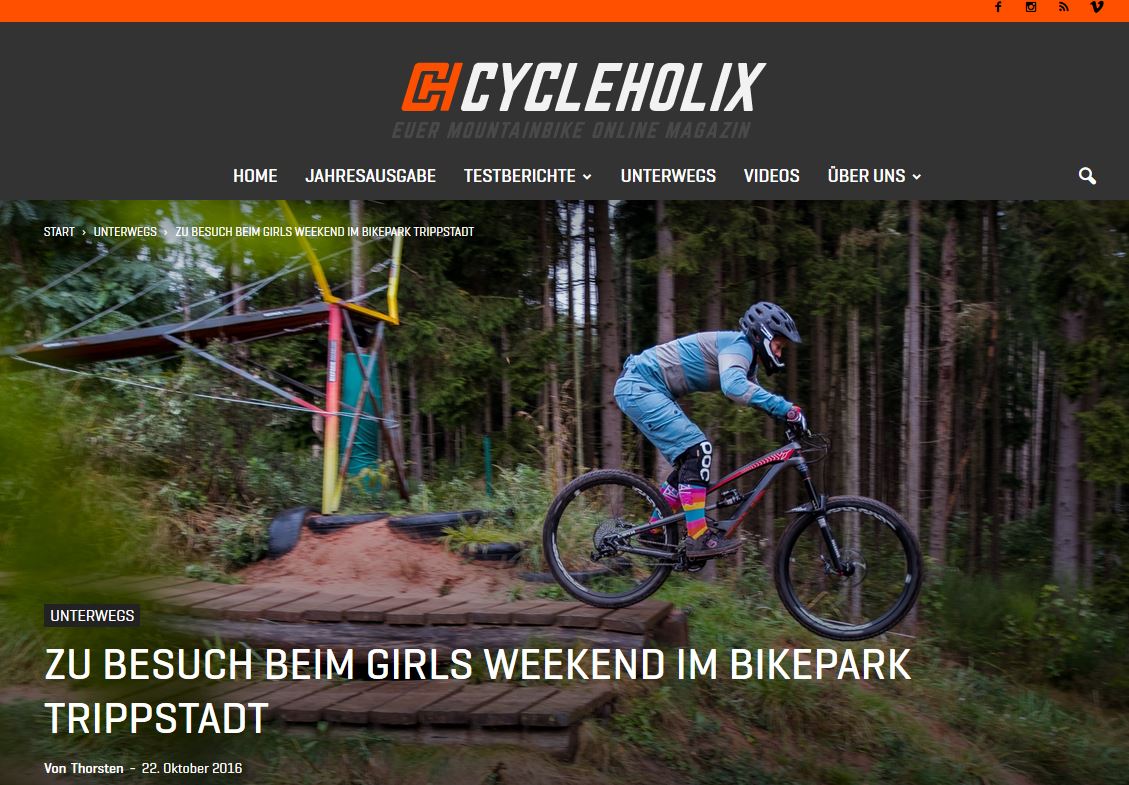Open author Thorsten's profile link

(x=96, y=768)
